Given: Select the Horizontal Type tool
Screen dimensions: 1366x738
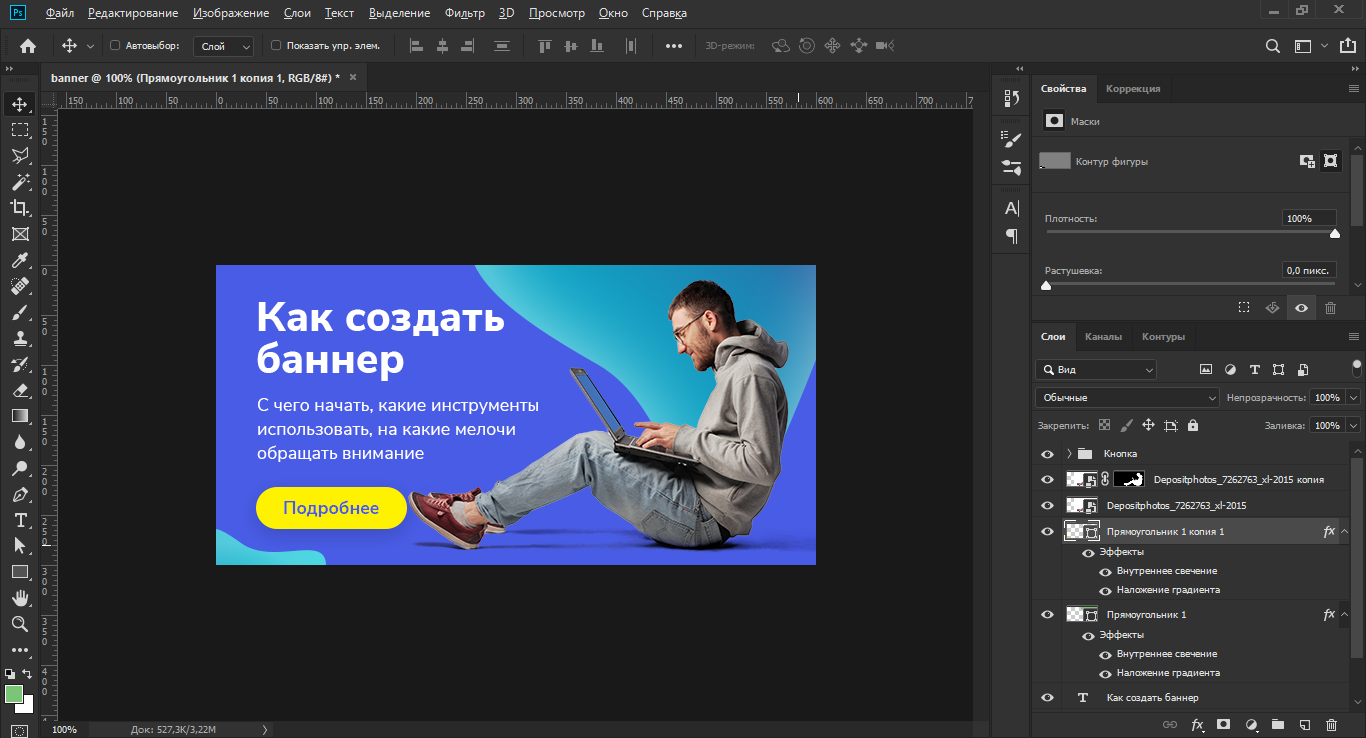Looking at the screenshot, I should pos(19,520).
